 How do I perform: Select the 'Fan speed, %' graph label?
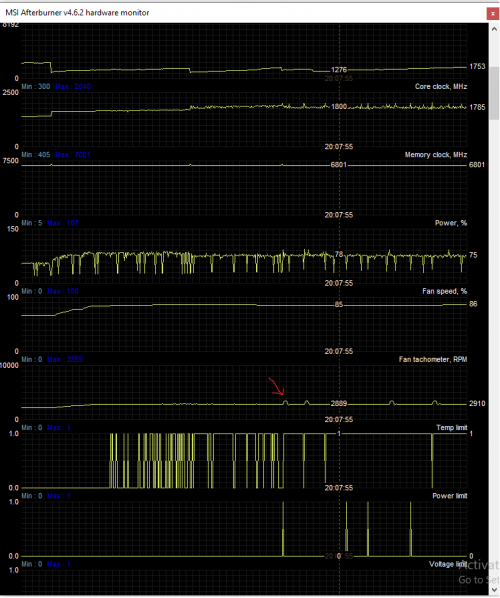444,291
